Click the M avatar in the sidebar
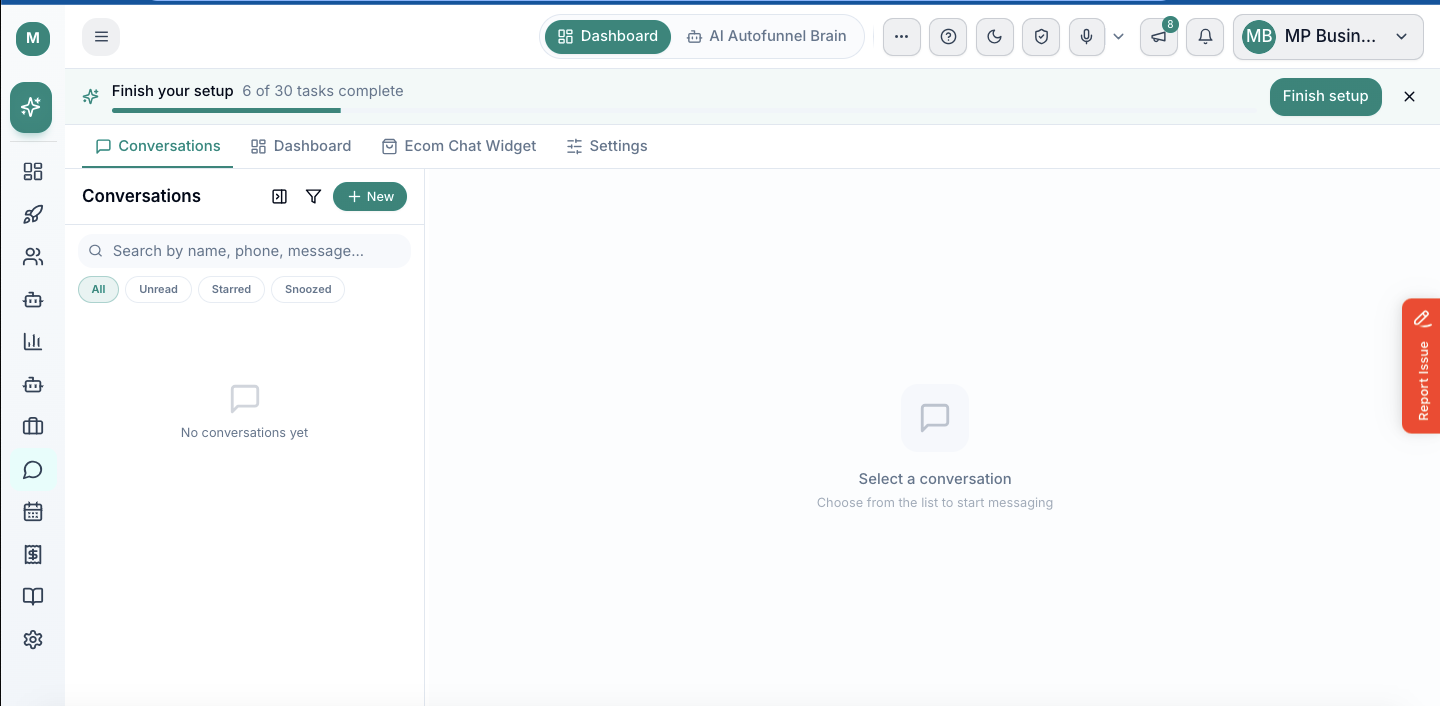Image resolution: width=1440 pixels, height=706 pixels. [33, 38]
